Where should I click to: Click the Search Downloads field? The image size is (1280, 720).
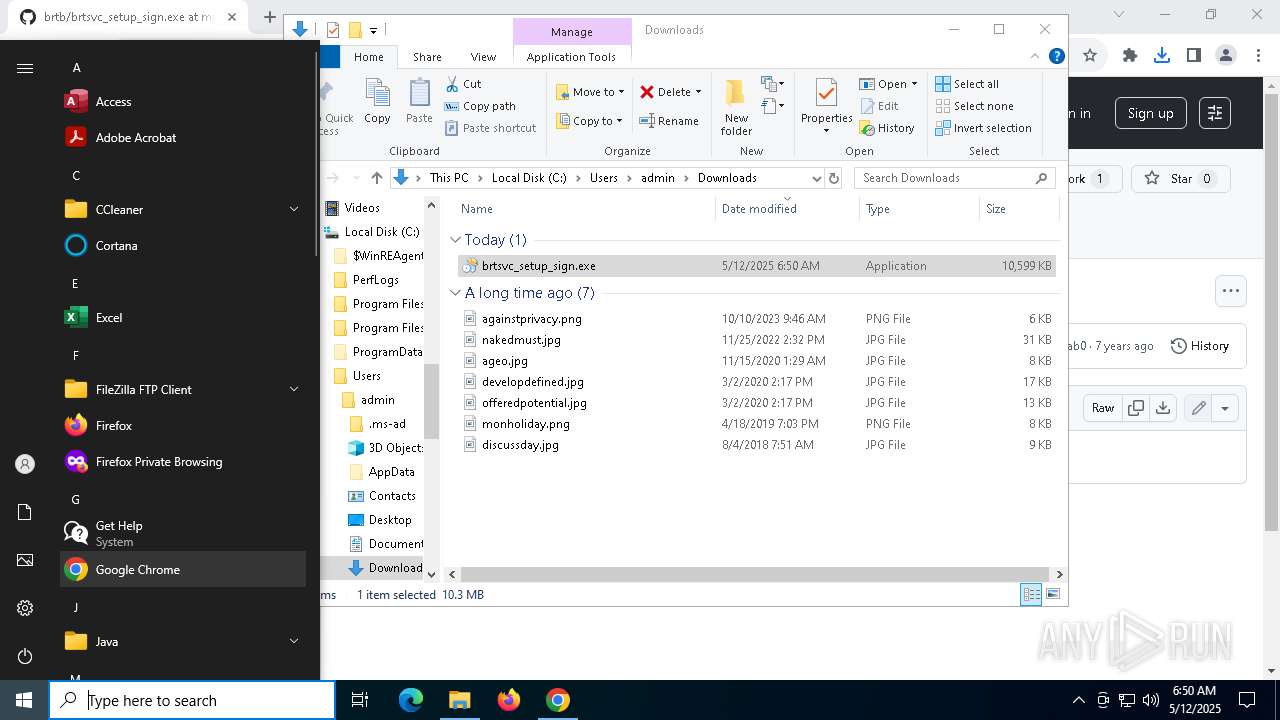click(954, 178)
